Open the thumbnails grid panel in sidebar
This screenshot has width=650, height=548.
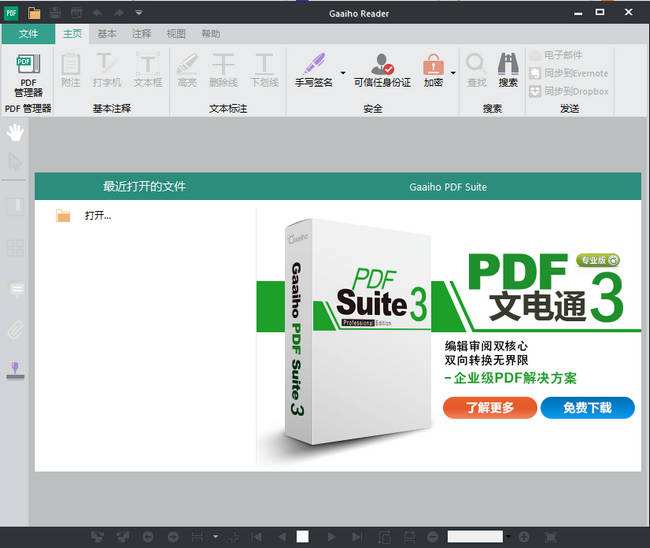pos(15,248)
